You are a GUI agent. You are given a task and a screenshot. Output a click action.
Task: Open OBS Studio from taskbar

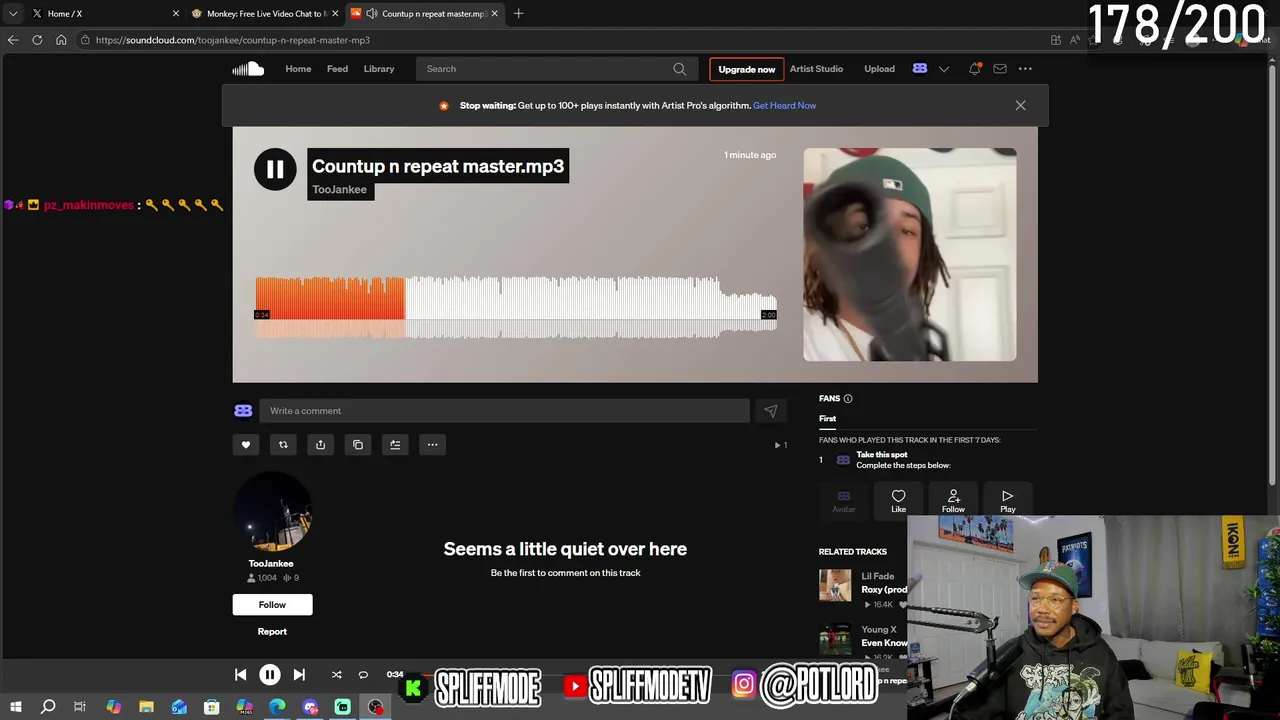pos(375,707)
